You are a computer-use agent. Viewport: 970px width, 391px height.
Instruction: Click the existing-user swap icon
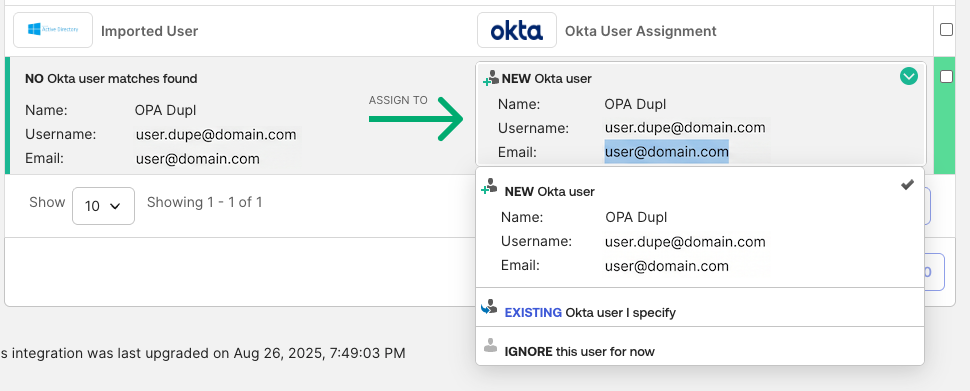[489, 307]
